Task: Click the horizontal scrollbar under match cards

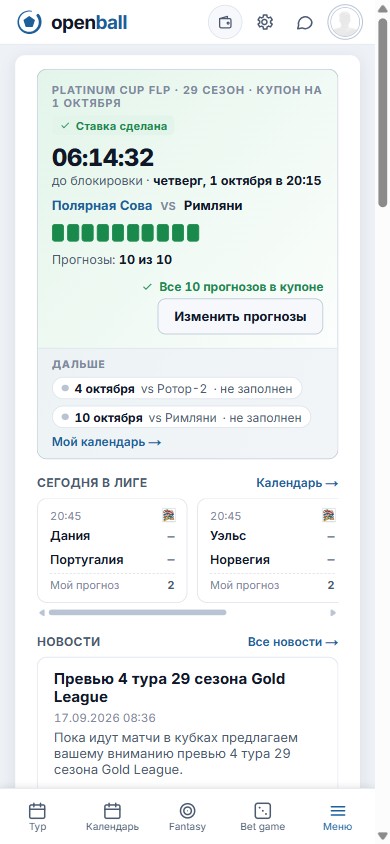Action: 137,613
